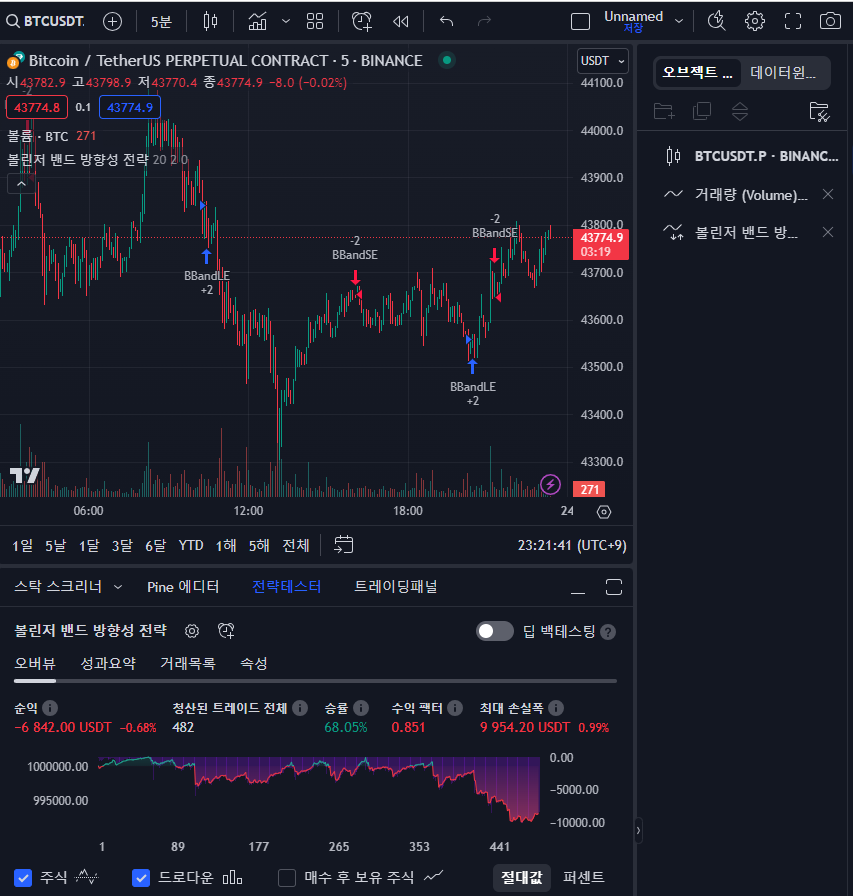Switch to 퍼센트 display
The width and height of the screenshot is (853, 896).
coord(583,878)
